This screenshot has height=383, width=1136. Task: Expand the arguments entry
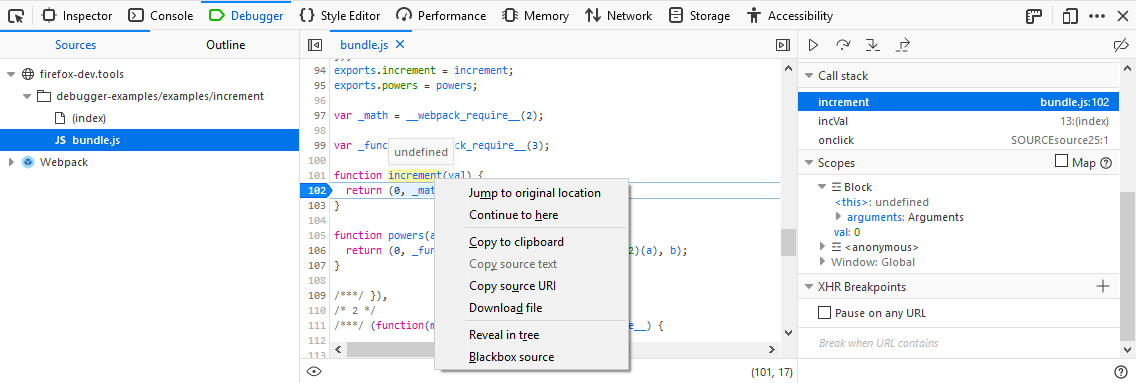(838, 216)
